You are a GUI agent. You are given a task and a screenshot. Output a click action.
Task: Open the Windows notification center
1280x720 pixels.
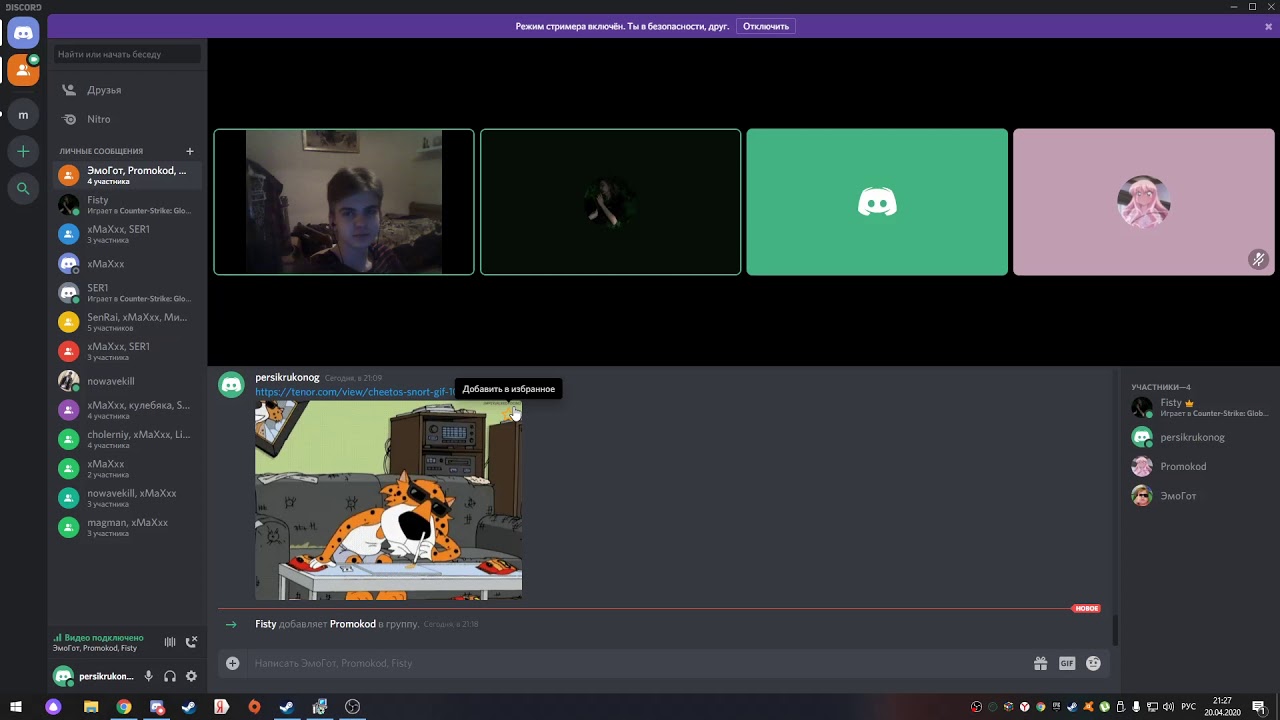(1259, 707)
